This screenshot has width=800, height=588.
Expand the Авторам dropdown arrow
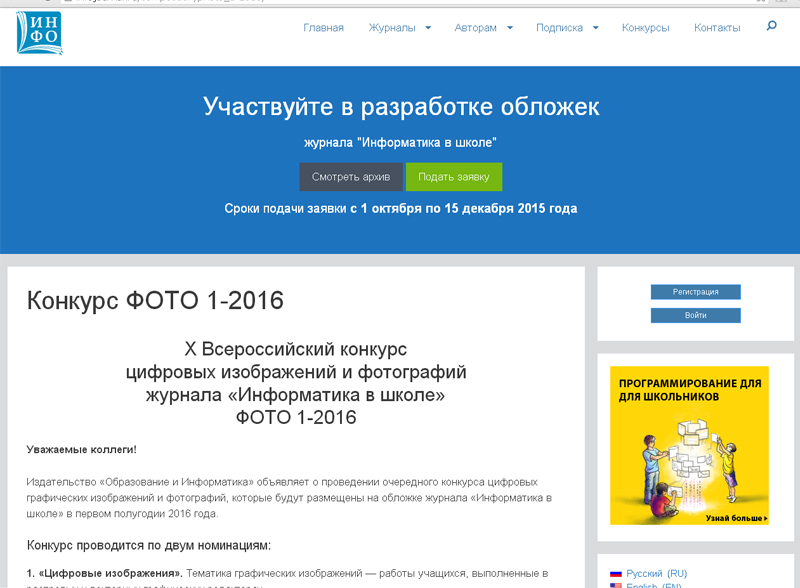point(510,28)
